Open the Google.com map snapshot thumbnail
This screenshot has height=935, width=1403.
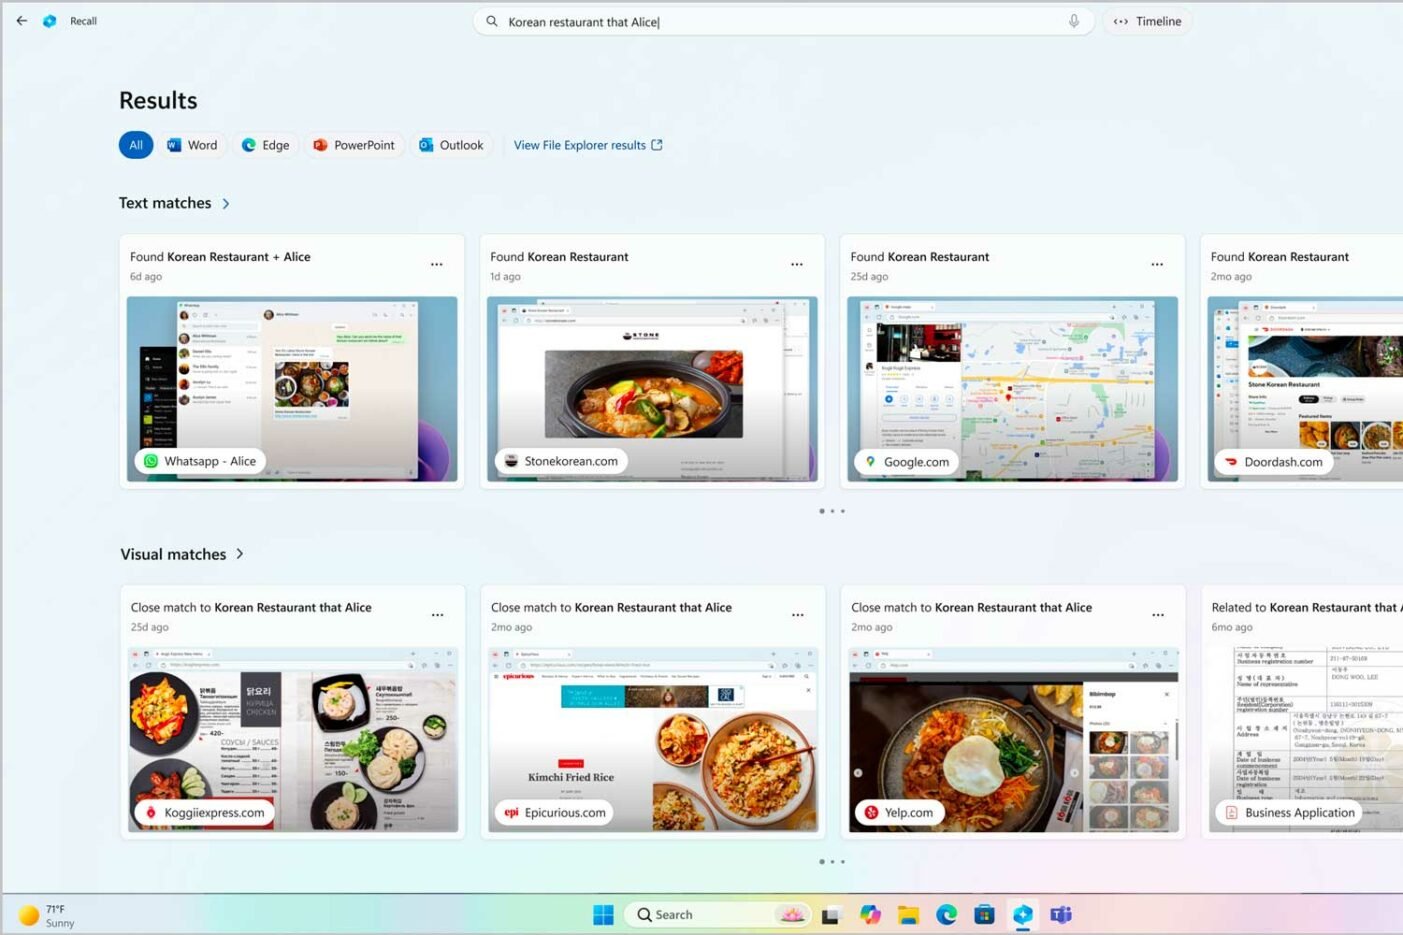pos(1012,388)
